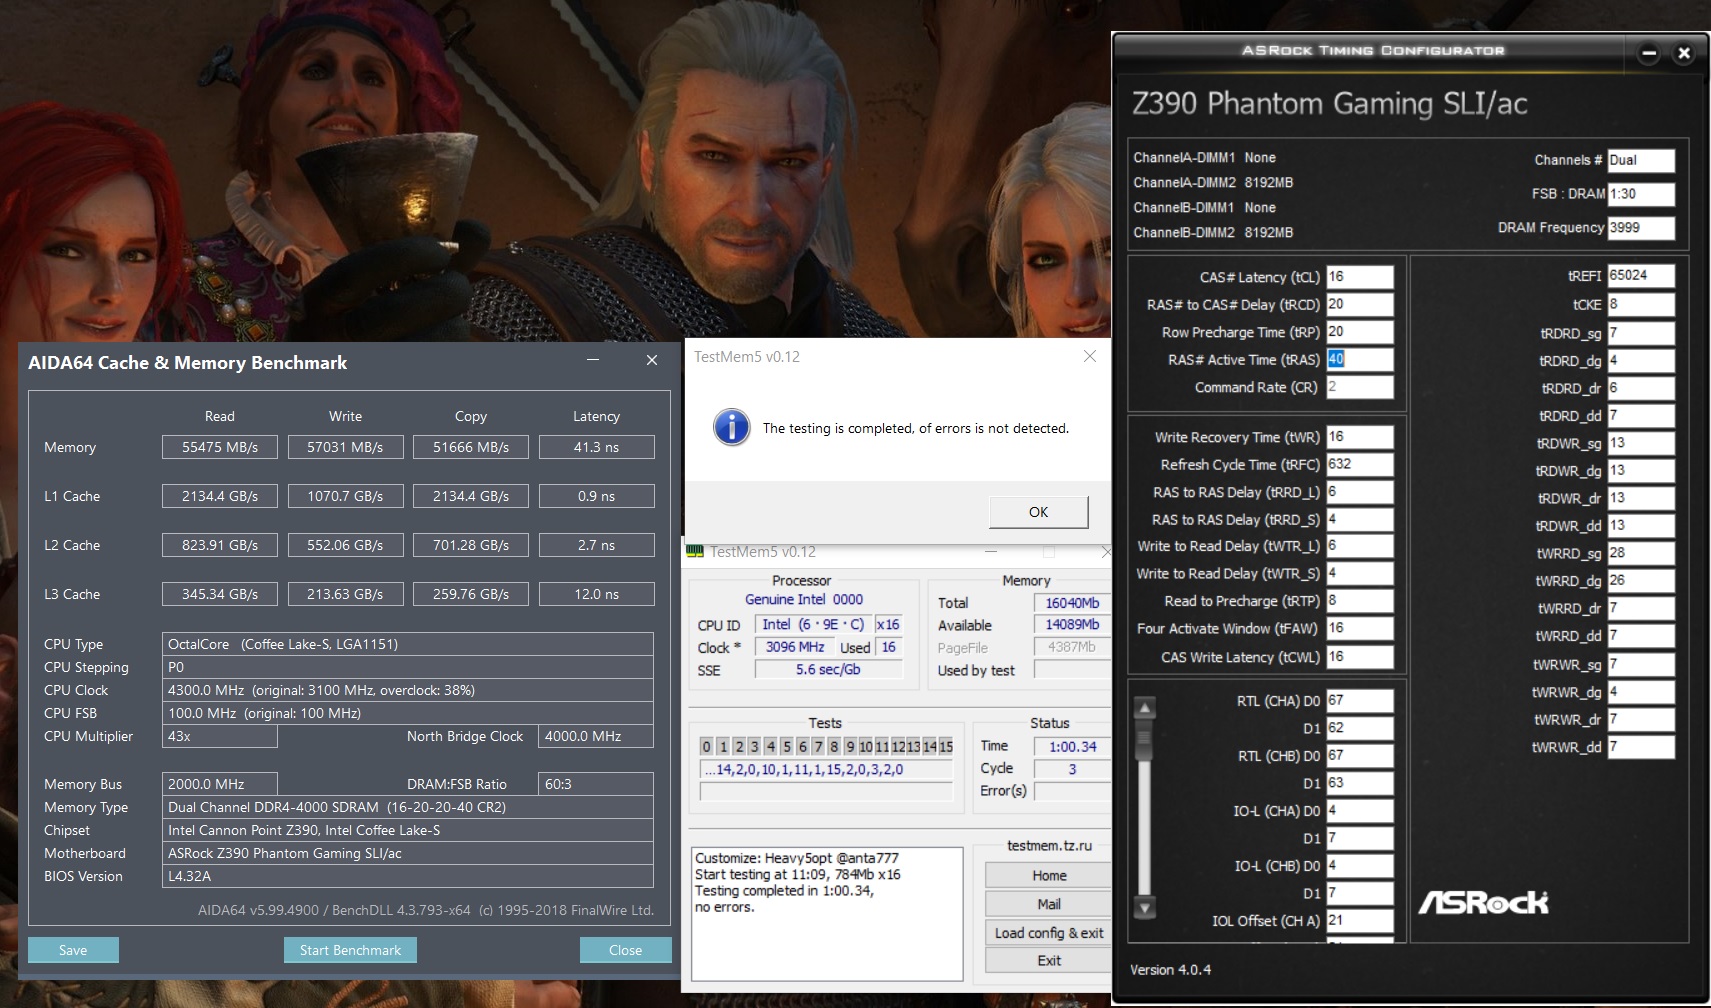Select the RAS# to CAS# Delay (tRCD) field
The width and height of the screenshot is (1711, 1008).
click(x=1359, y=304)
